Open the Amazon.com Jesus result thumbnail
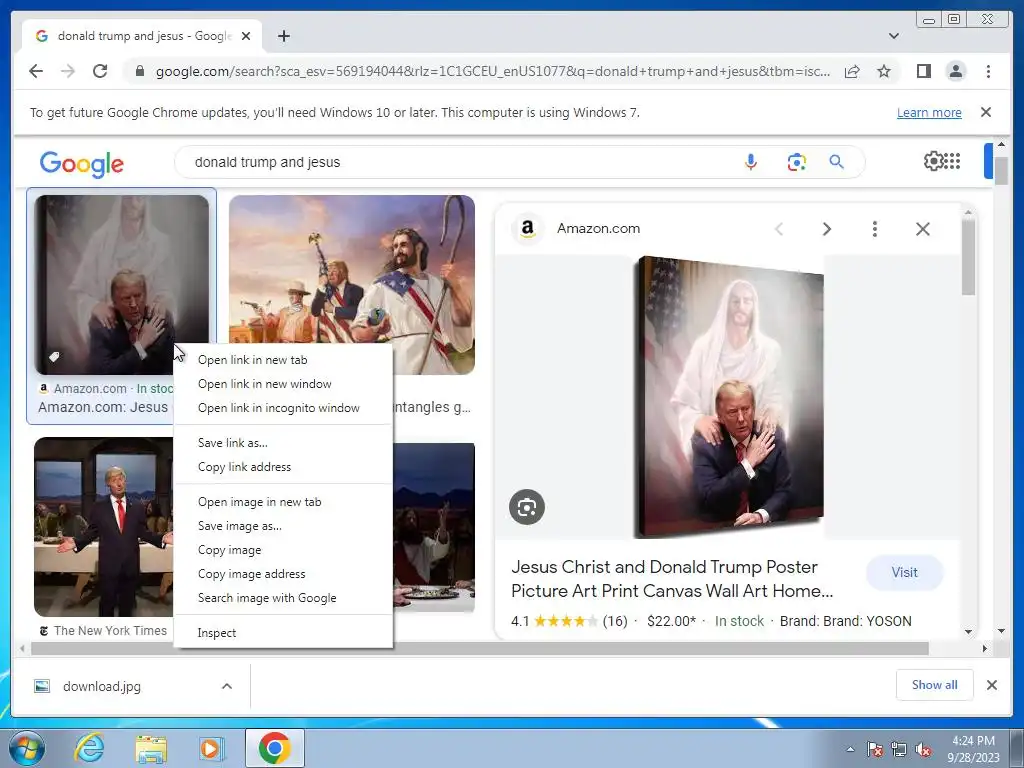This screenshot has width=1024, height=768. (x=121, y=285)
